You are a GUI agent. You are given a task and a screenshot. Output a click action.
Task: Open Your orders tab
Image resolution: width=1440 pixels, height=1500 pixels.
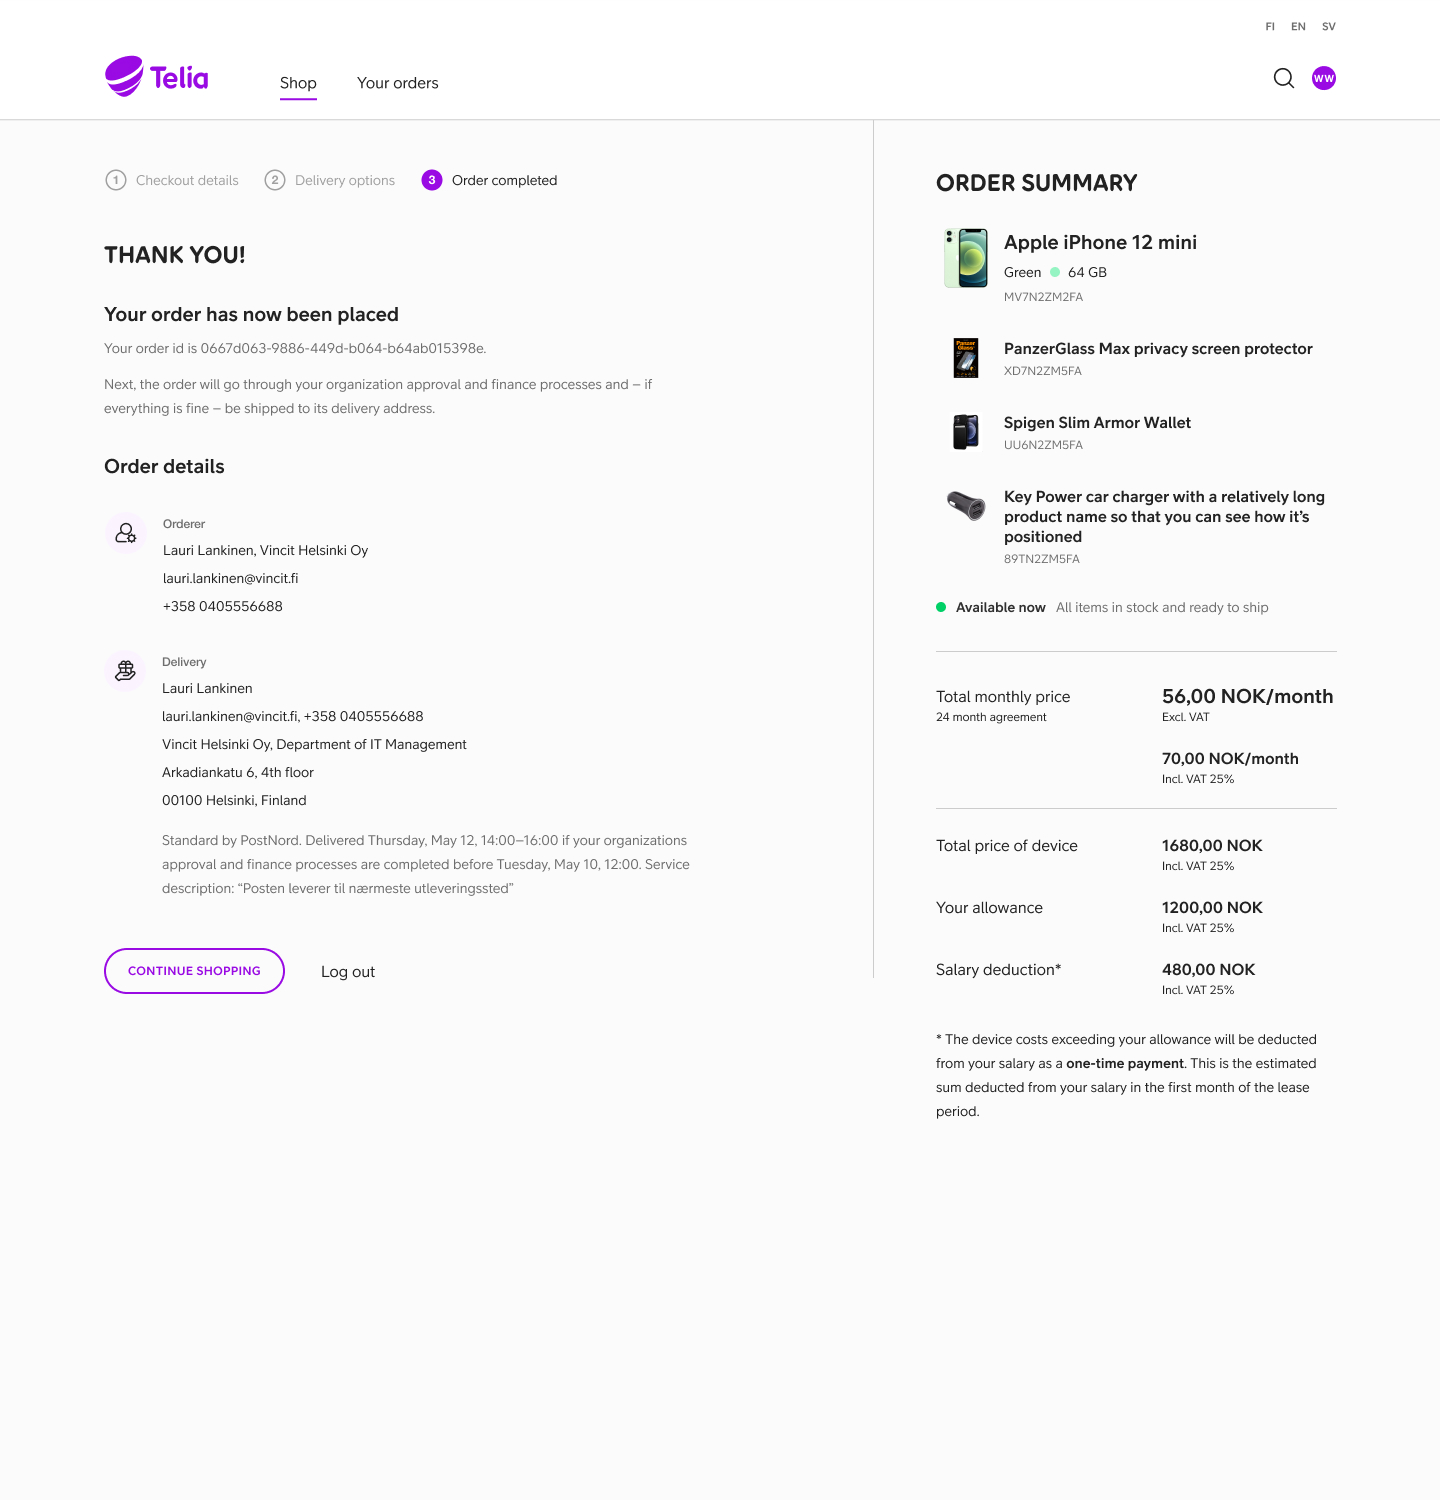pos(398,83)
